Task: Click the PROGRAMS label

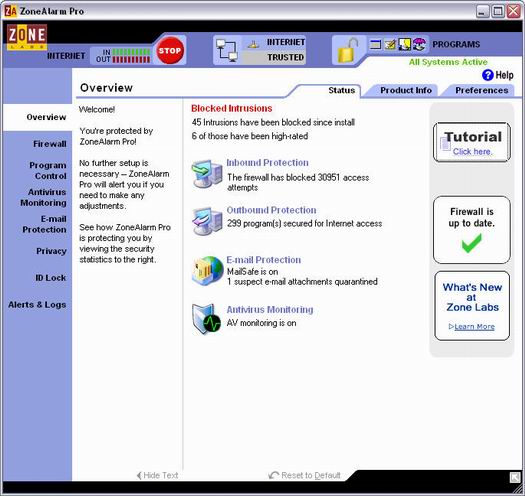Action: tap(456, 44)
